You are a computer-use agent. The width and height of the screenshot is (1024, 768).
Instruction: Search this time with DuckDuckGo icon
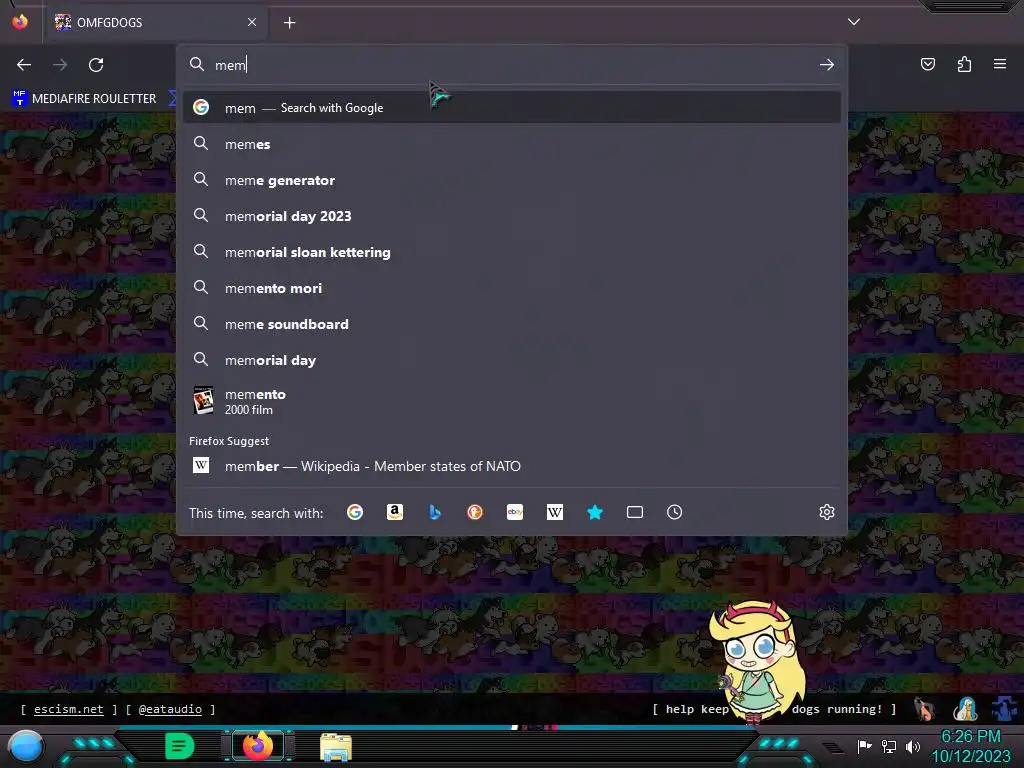[475, 512]
